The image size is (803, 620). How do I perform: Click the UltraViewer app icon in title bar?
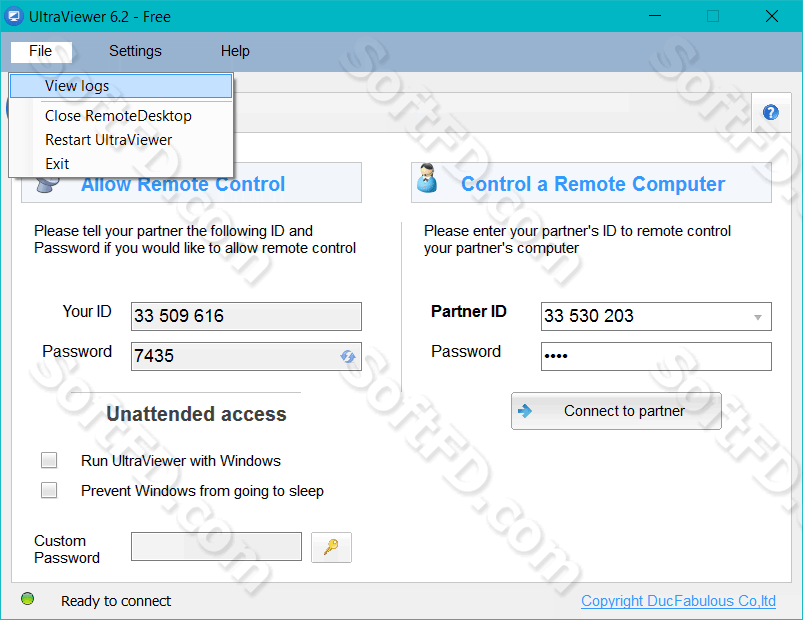(x=13, y=16)
